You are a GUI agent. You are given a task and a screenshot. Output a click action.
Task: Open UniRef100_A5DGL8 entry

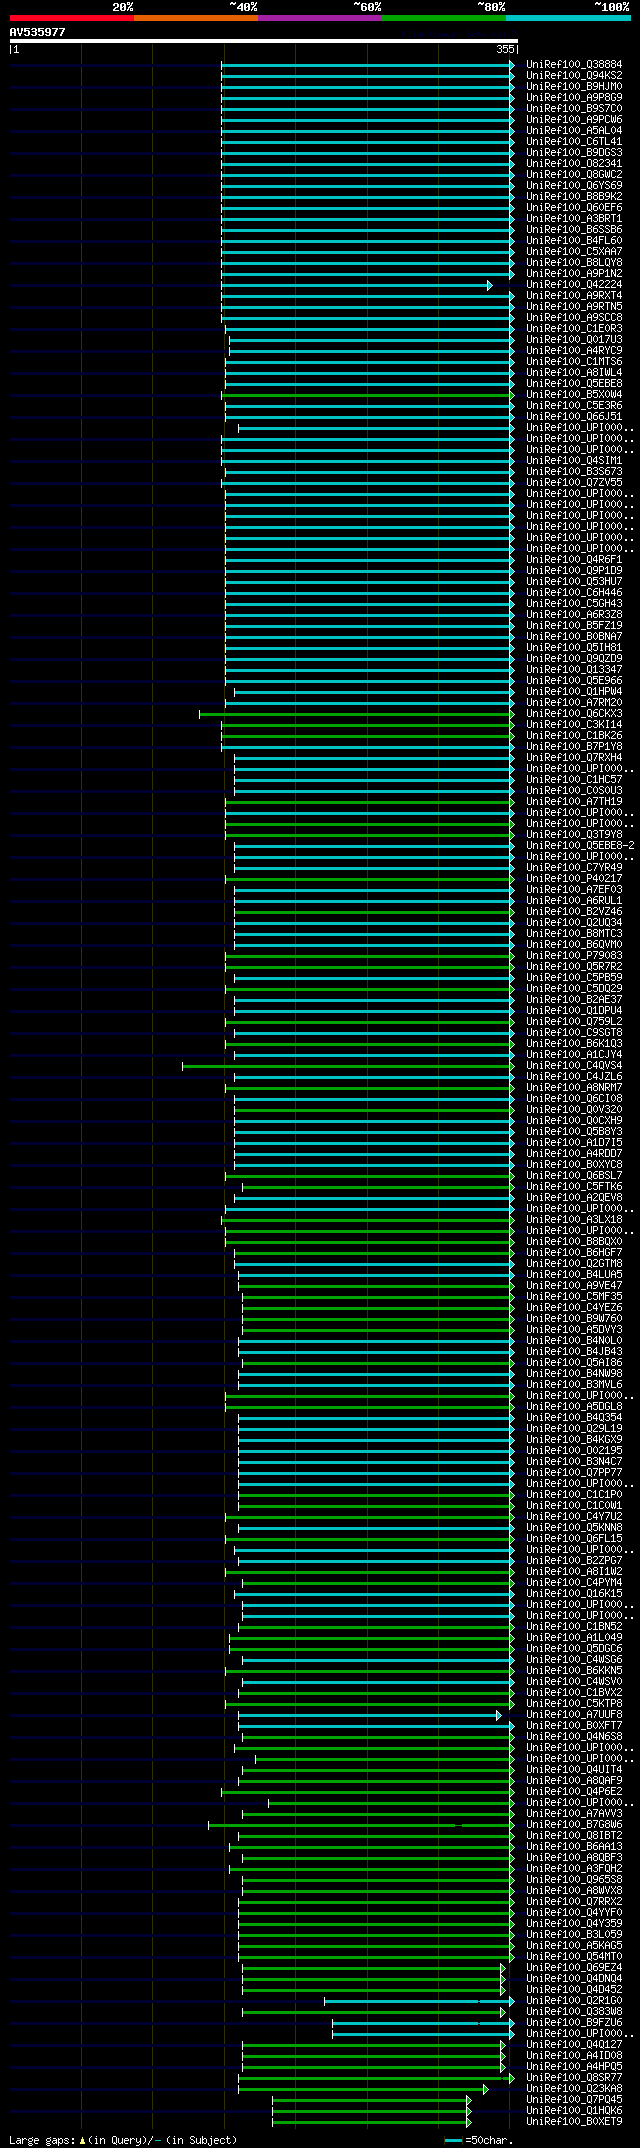point(574,1407)
